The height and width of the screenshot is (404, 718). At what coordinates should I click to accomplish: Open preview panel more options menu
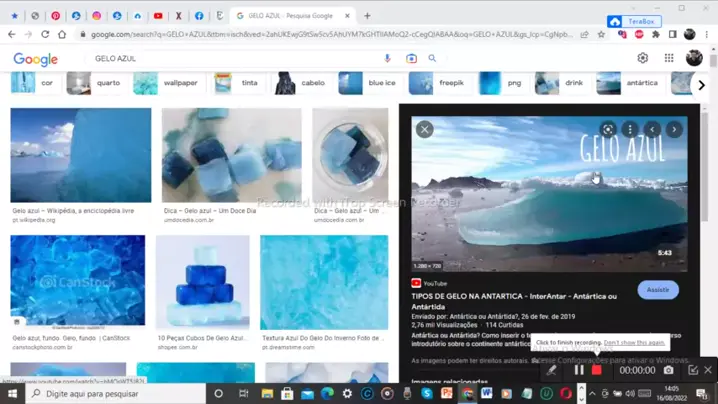pyautogui.click(x=630, y=130)
